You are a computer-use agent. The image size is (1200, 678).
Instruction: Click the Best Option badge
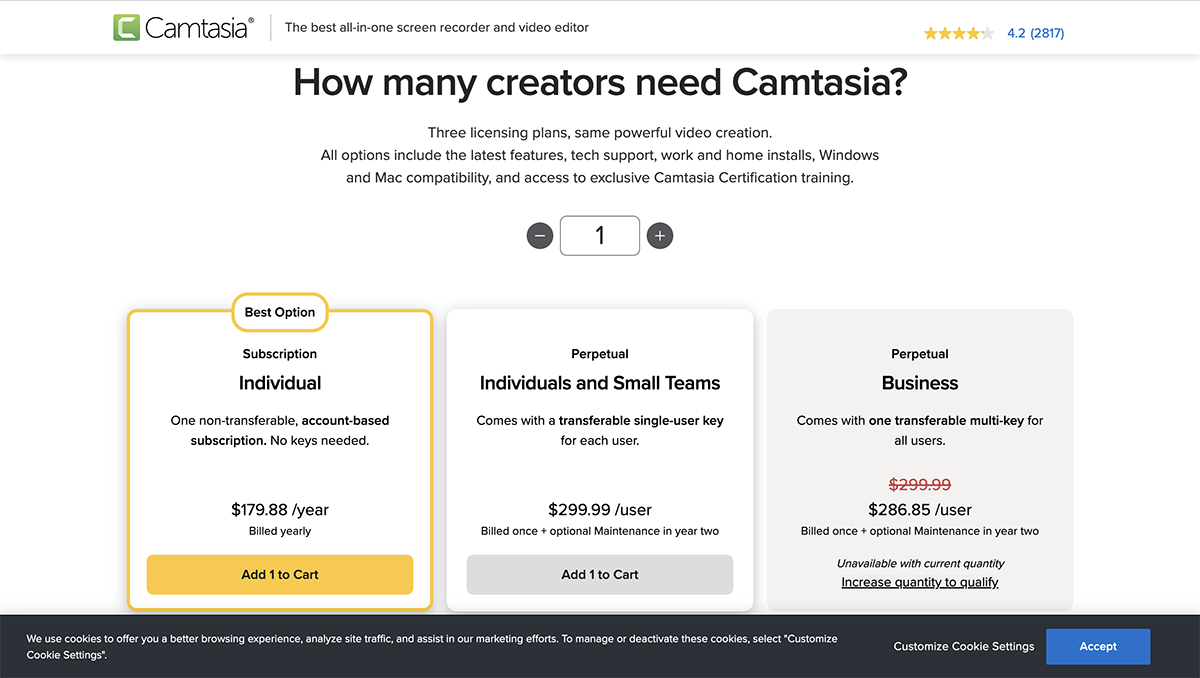click(280, 312)
